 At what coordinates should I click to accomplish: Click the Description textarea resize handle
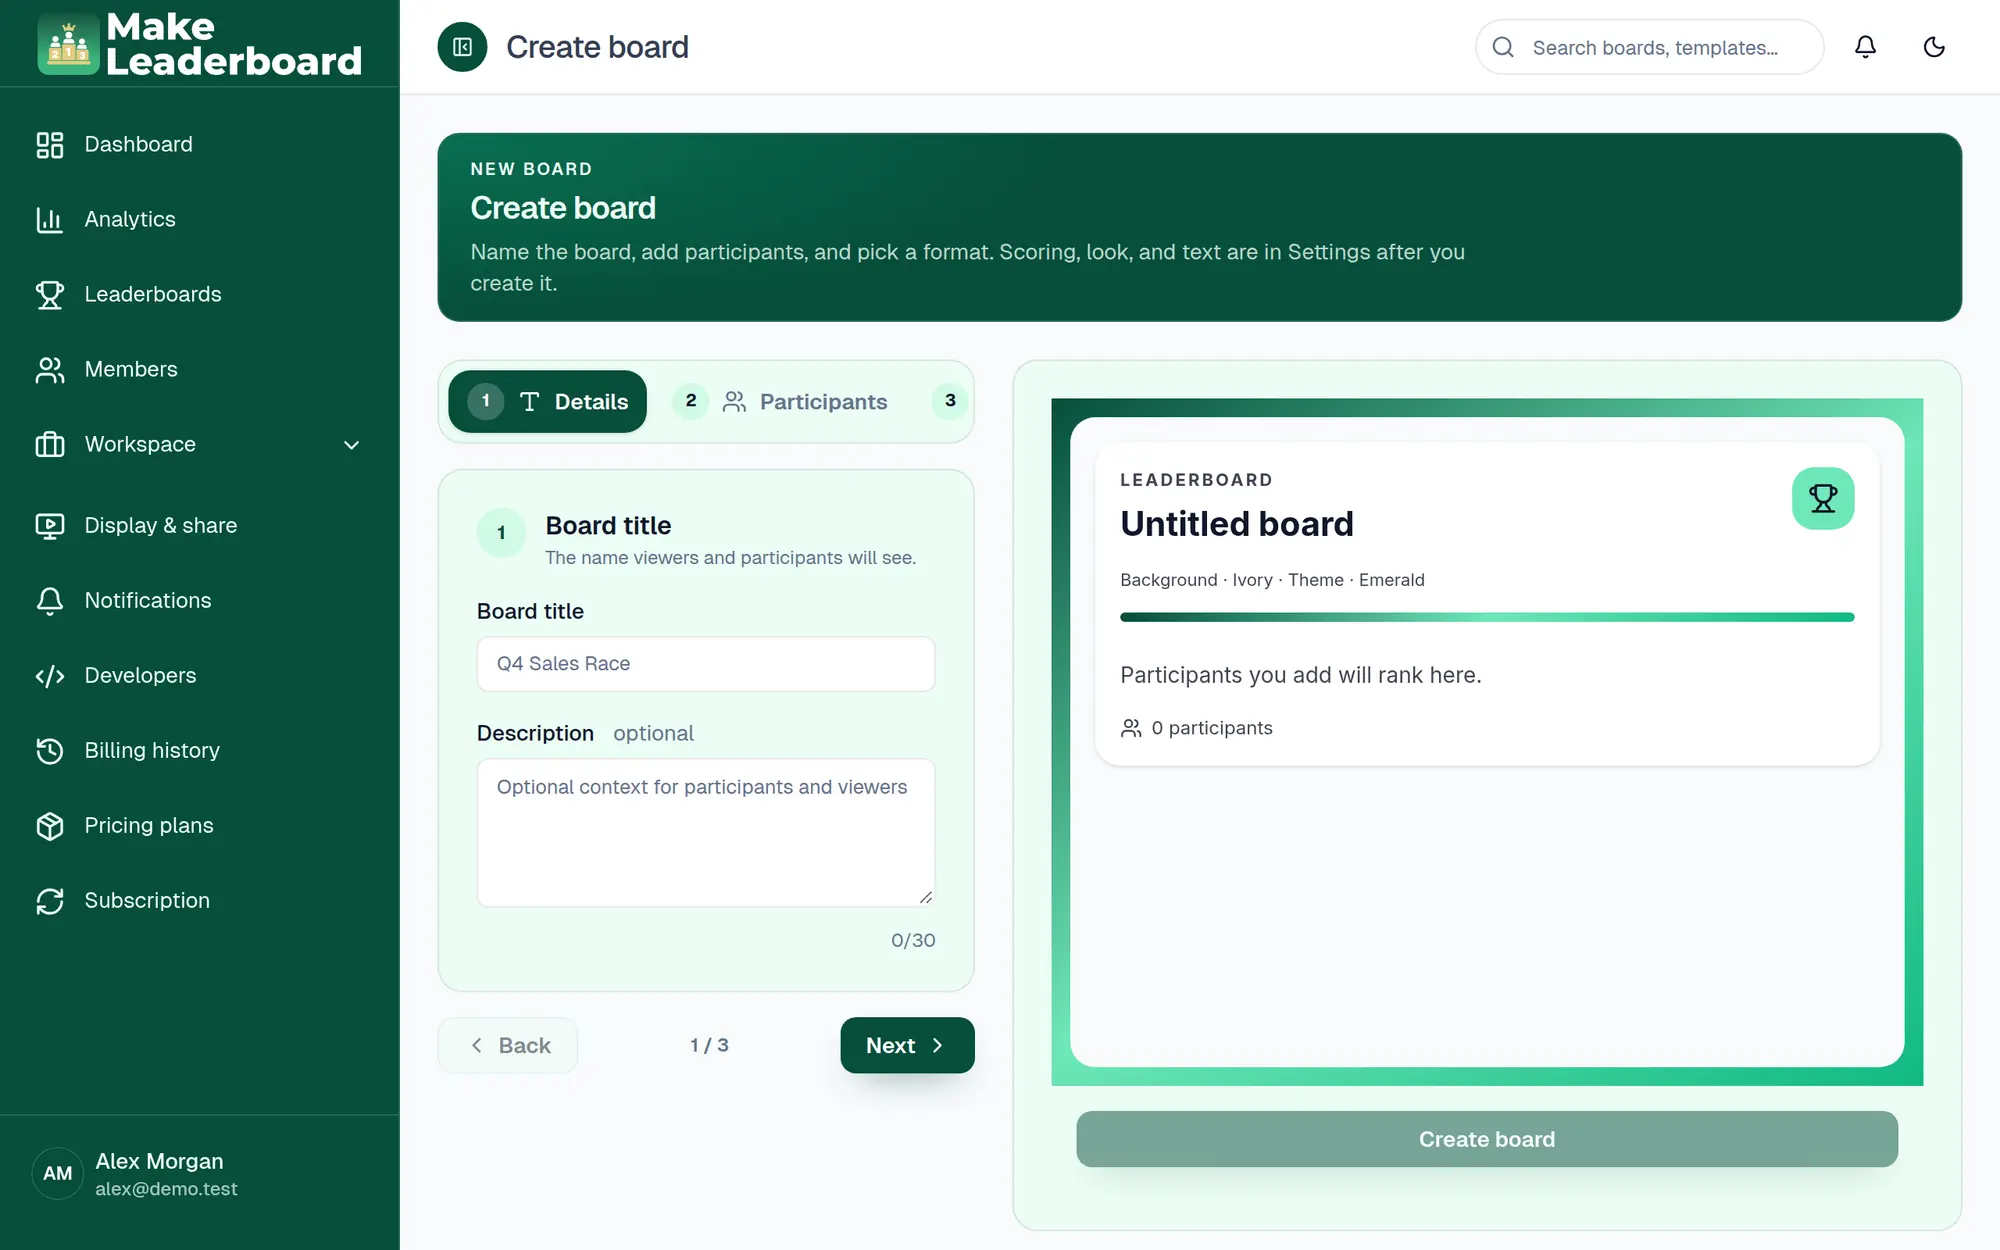pyautogui.click(x=926, y=897)
